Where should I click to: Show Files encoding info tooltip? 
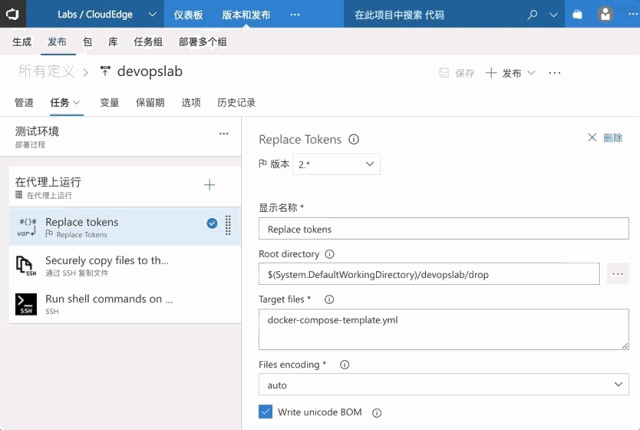tap(345, 365)
